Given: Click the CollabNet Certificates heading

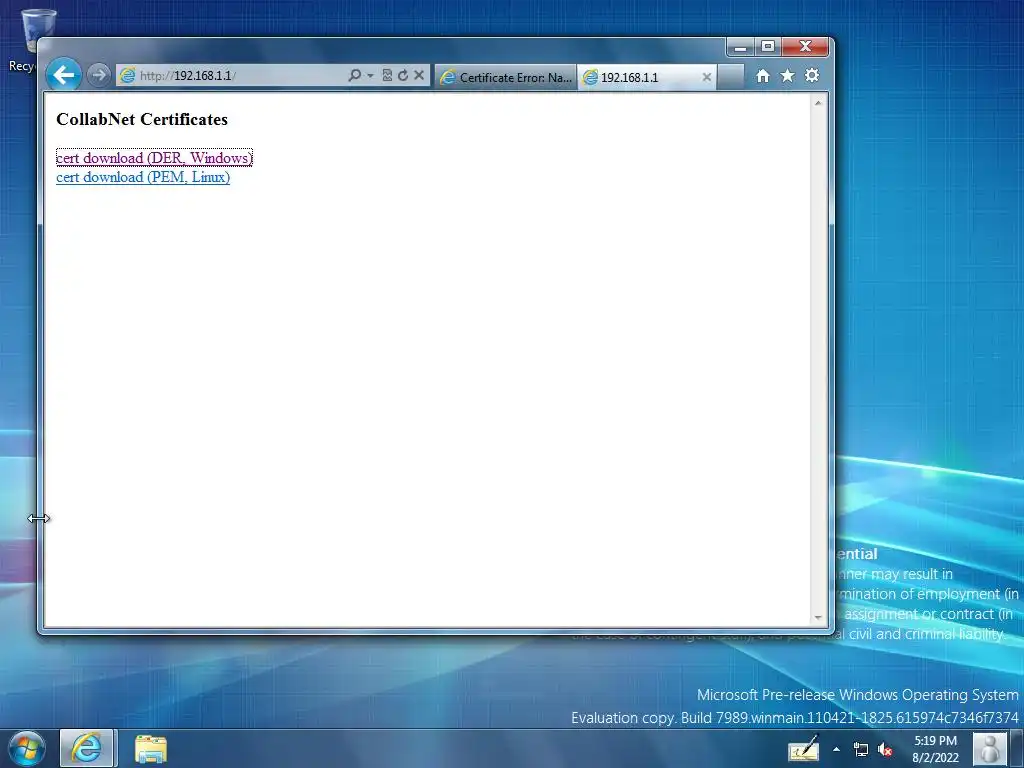Looking at the screenshot, I should point(142,120).
